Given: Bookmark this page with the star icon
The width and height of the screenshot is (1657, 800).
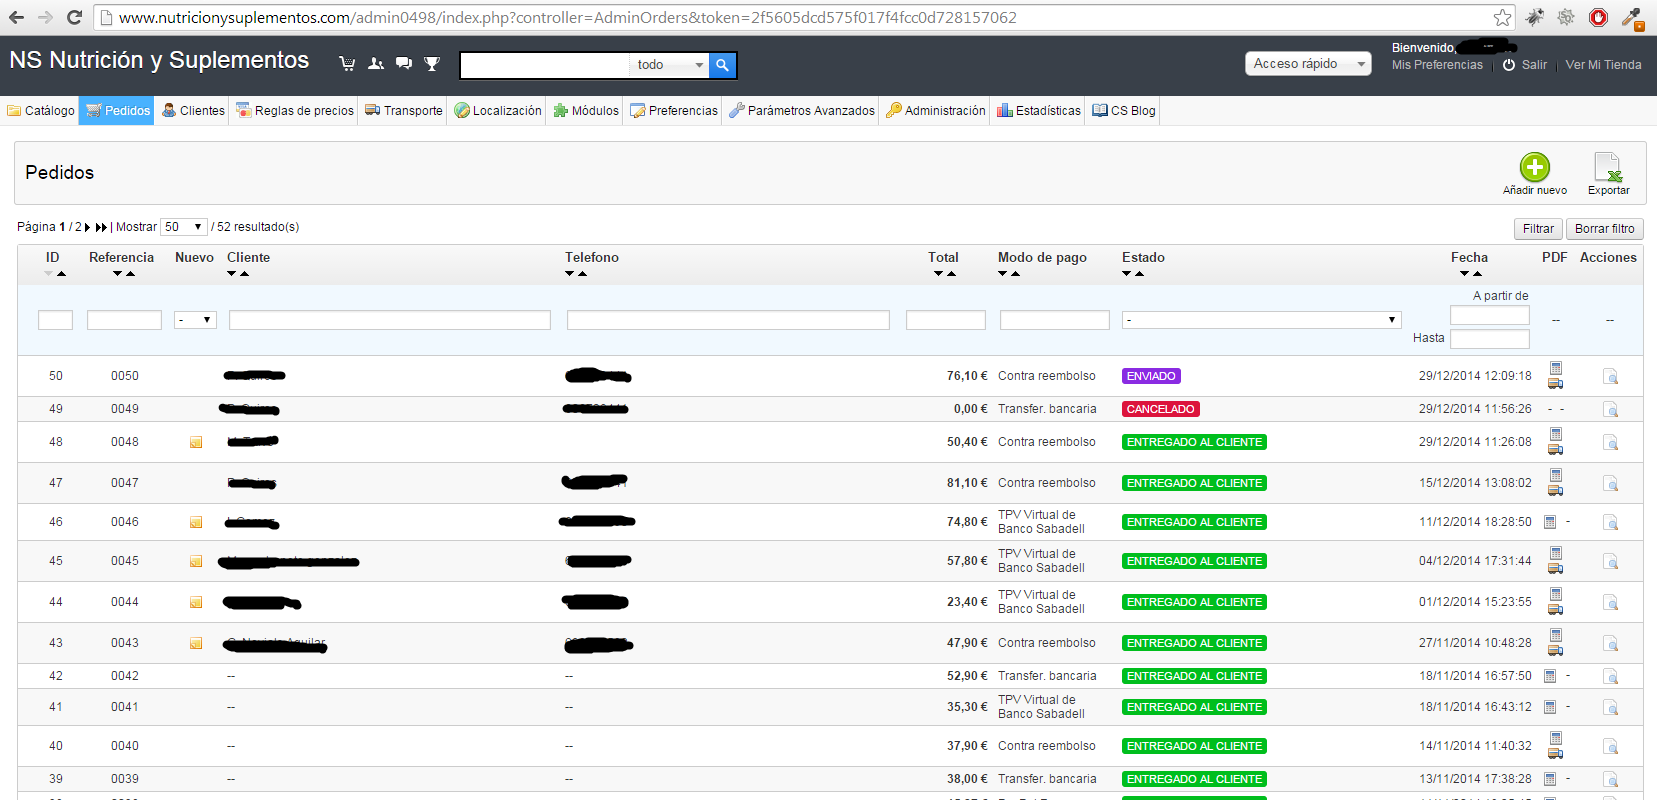Looking at the screenshot, I should tap(1502, 17).
